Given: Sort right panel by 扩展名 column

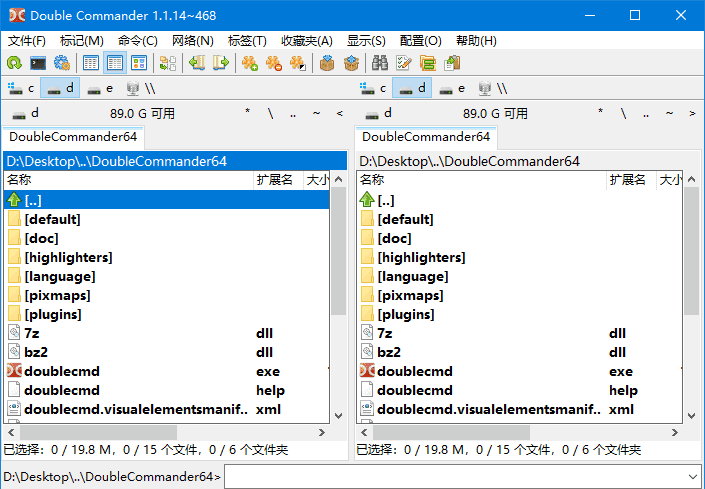Looking at the screenshot, I should pos(631,180).
